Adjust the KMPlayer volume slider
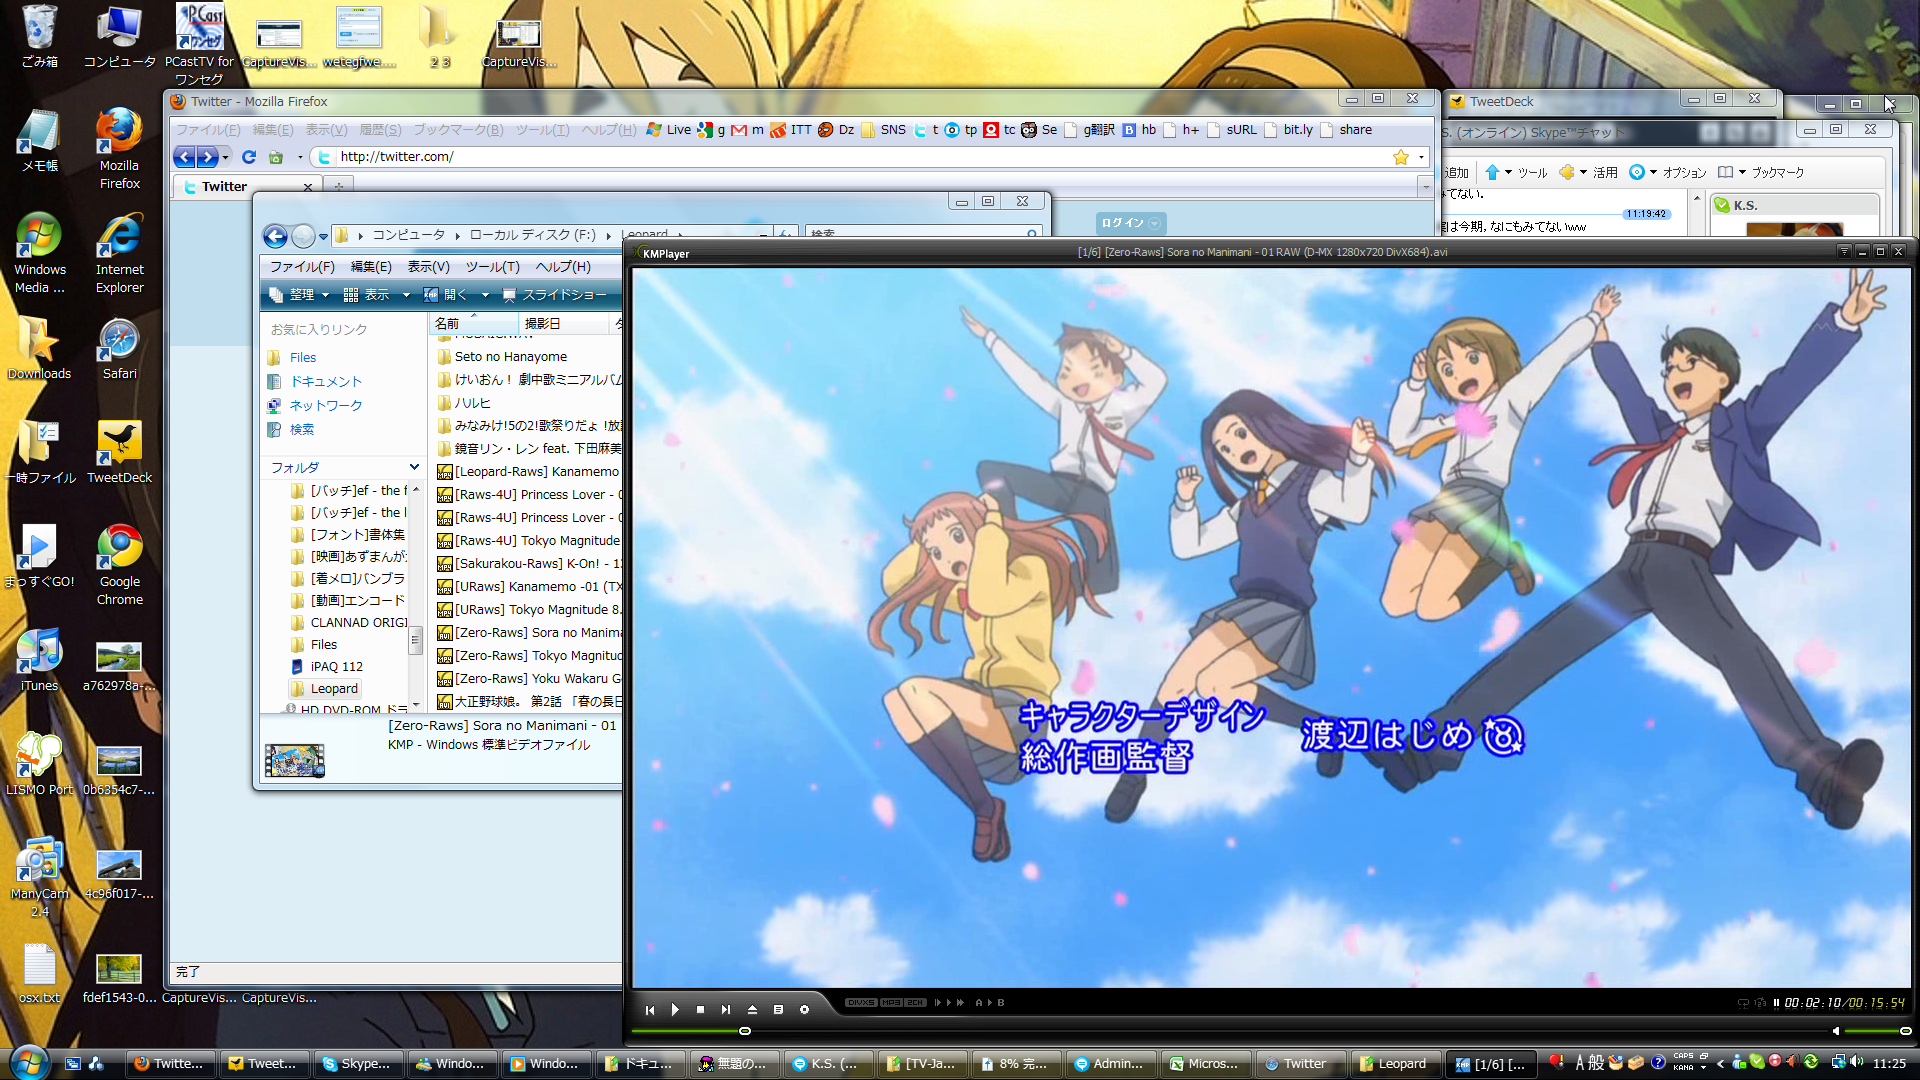The width and height of the screenshot is (1920, 1080). tap(1877, 1031)
